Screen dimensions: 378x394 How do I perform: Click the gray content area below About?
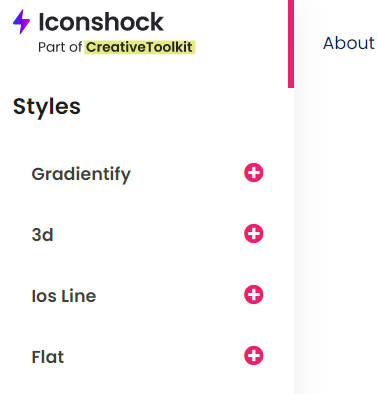click(336, 233)
